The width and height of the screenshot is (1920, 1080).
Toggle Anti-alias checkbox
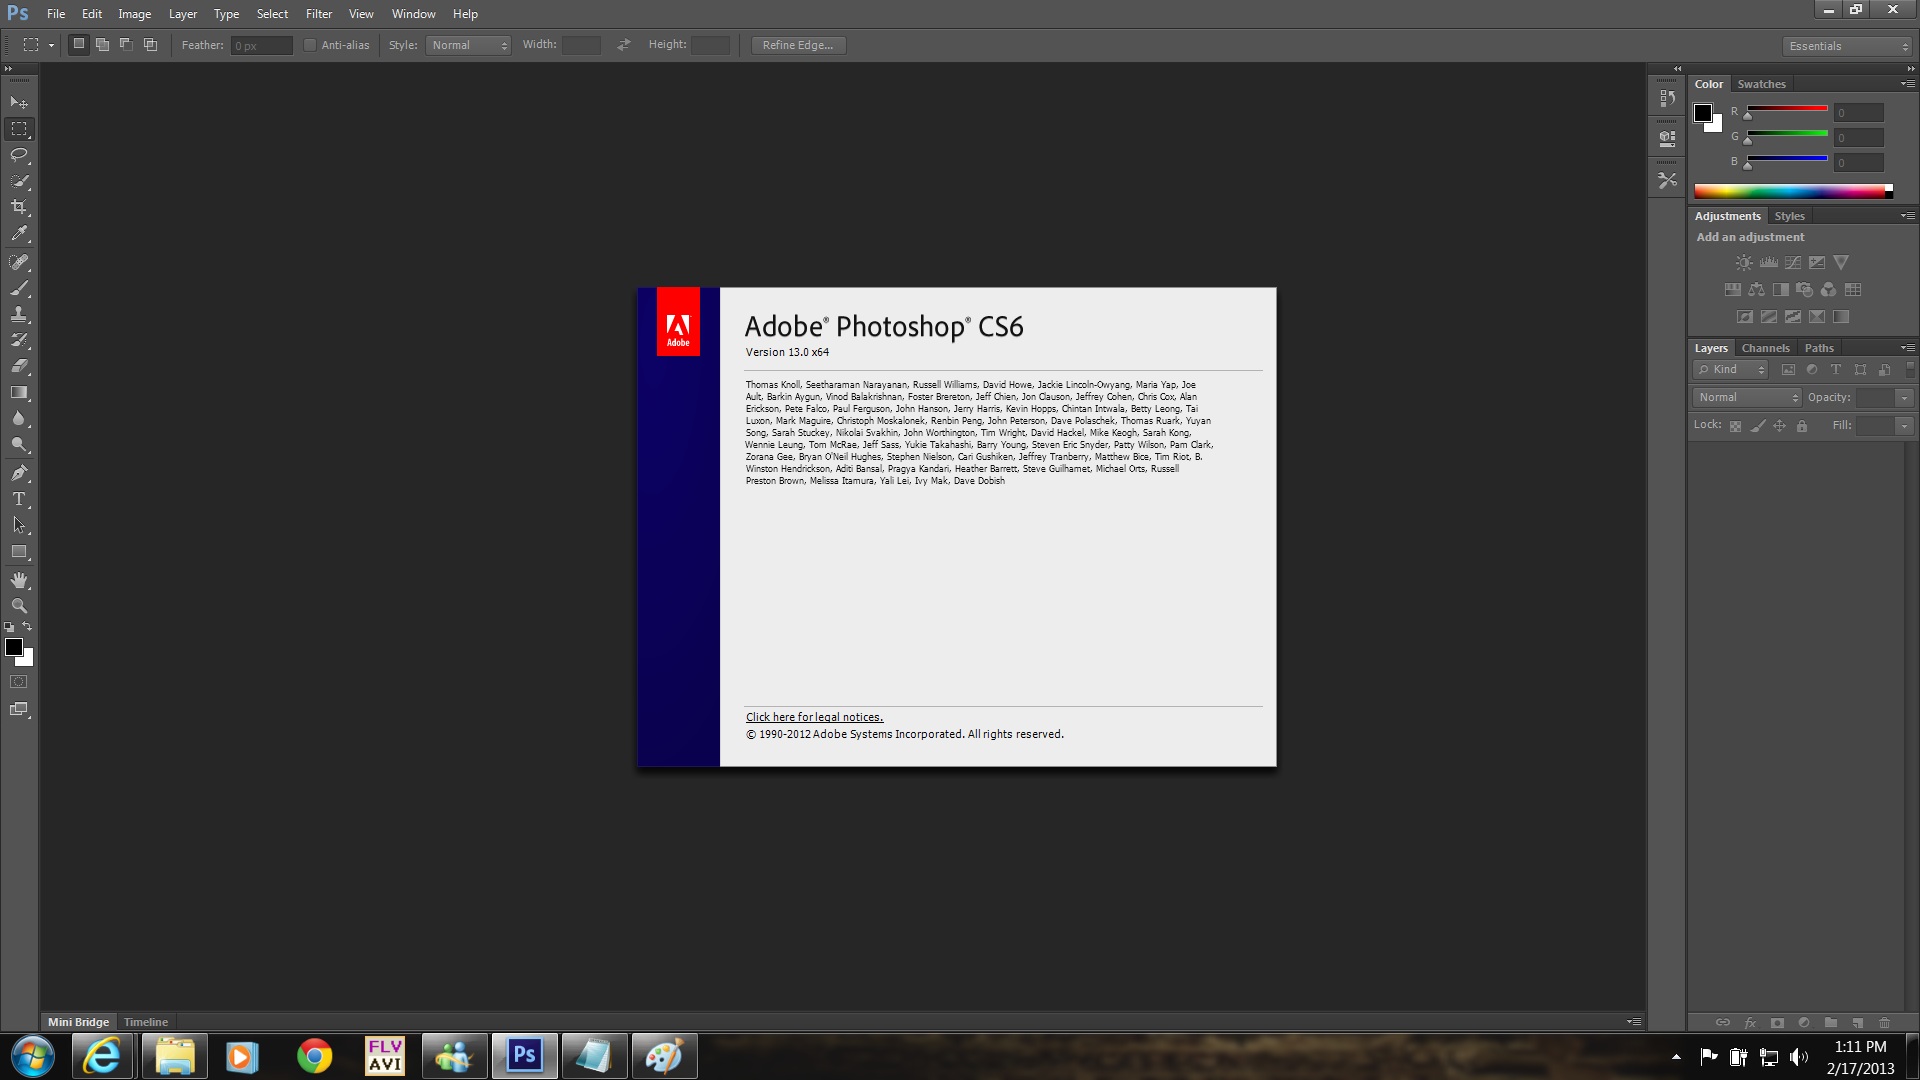(307, 44)
